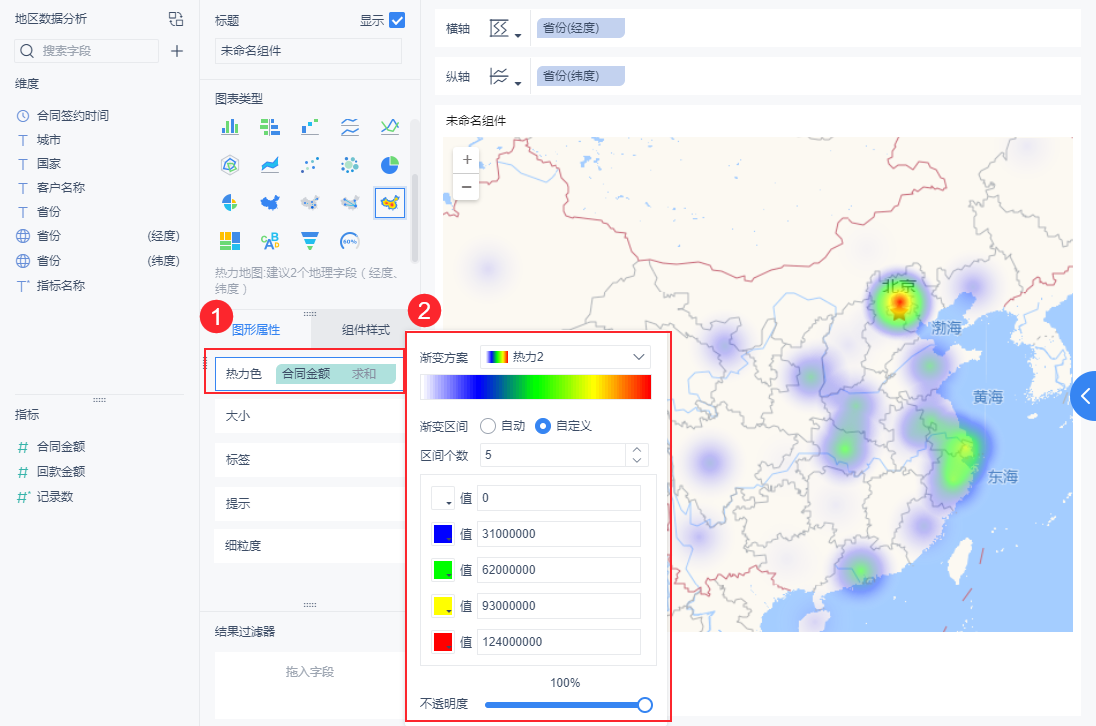Select the crossing line chart type

(389, 126)
